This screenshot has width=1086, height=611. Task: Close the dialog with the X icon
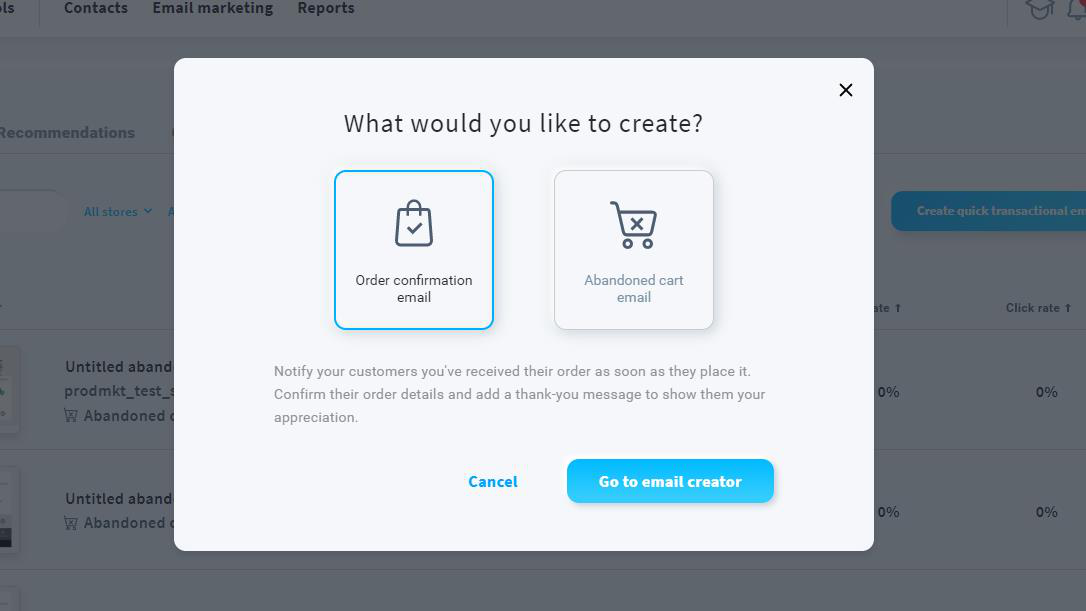(x=846, y=90)
